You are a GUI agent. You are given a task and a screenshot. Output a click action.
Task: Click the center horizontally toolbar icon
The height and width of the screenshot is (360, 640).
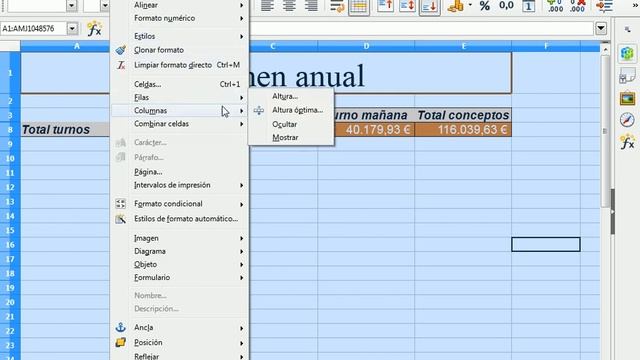coord(289,6)
